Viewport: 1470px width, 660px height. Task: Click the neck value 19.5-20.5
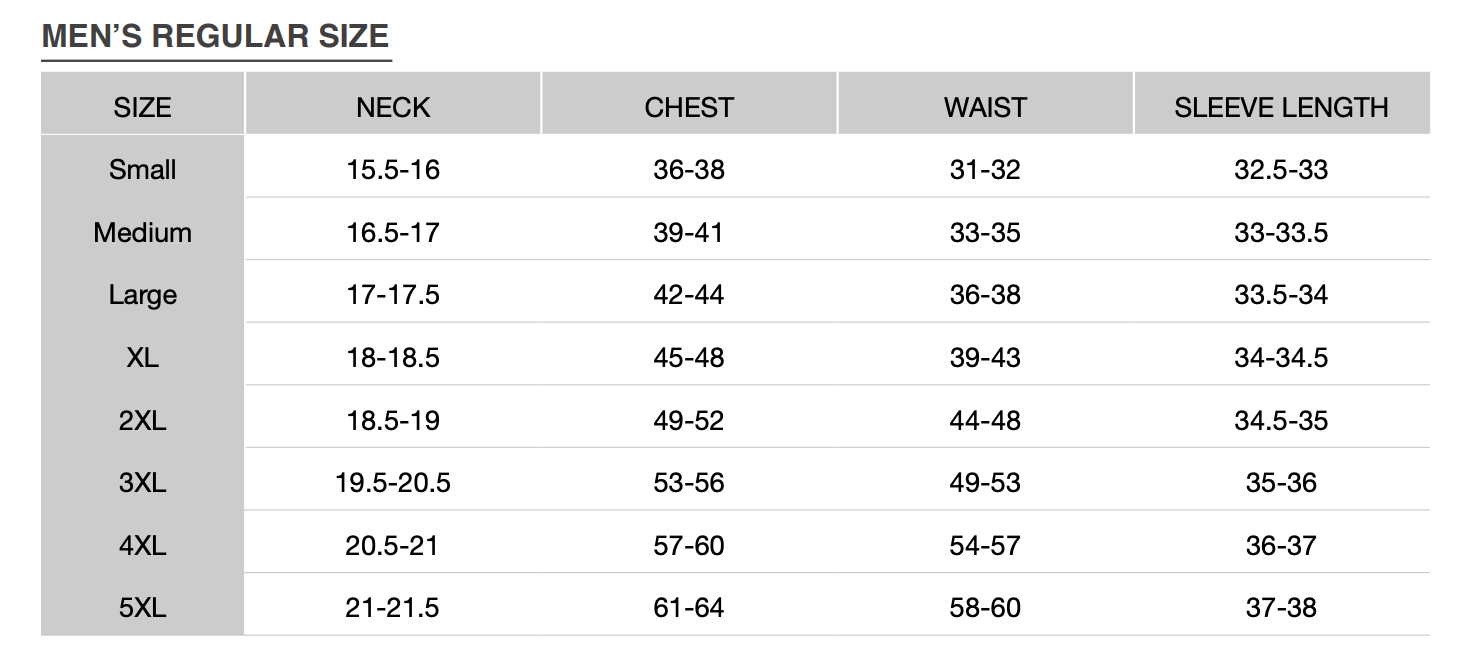point(393,483)
